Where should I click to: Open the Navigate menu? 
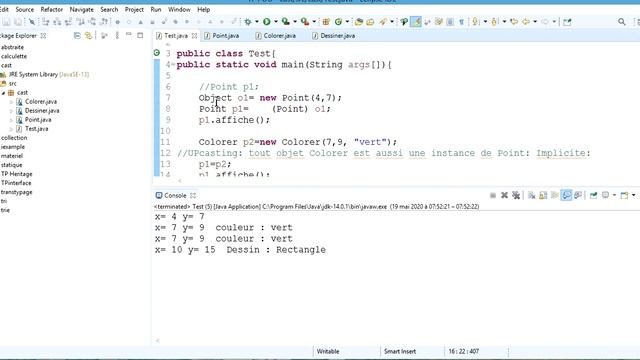[82, 9]
